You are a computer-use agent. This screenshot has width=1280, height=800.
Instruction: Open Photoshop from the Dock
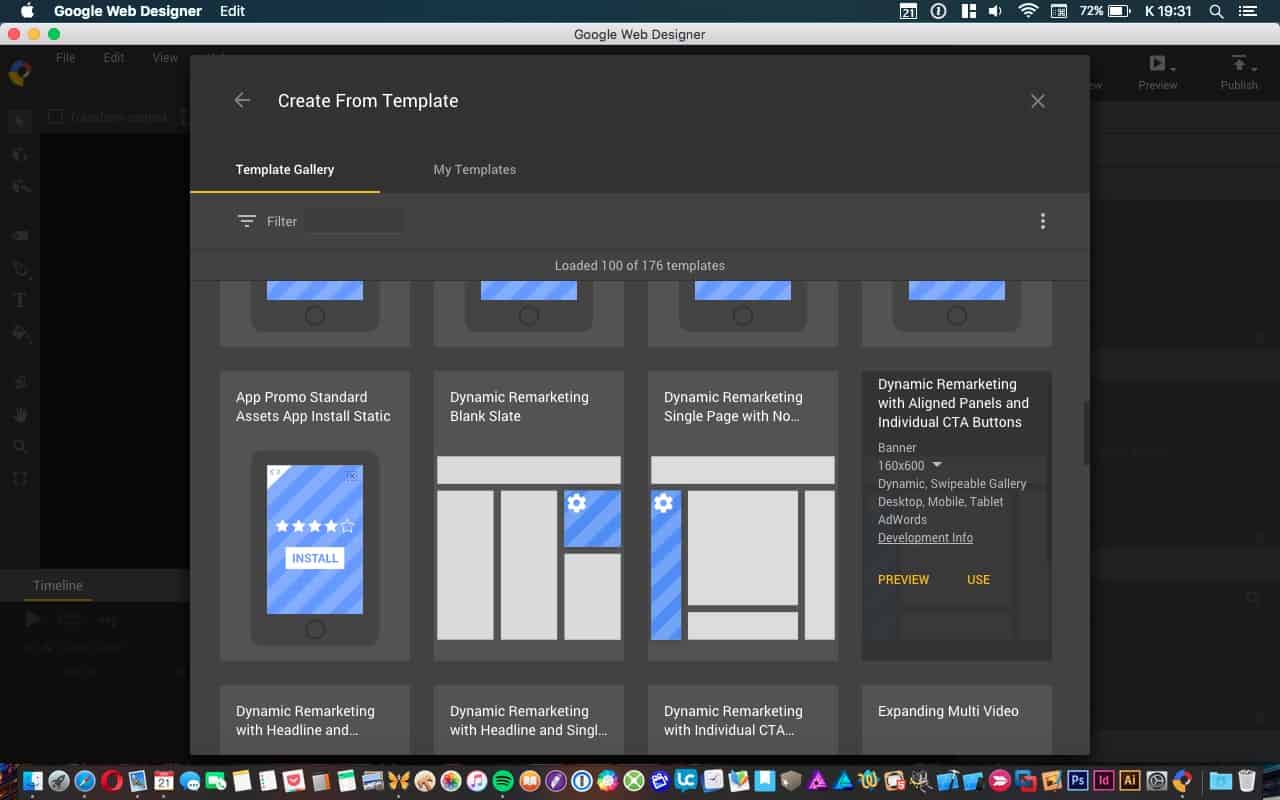1078,781
